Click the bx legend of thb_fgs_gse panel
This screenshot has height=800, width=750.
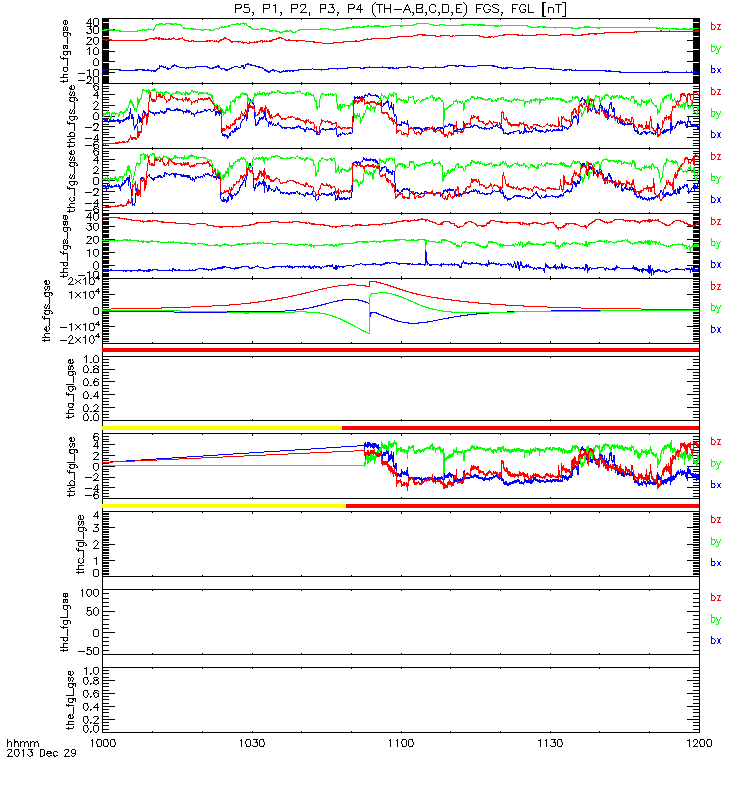716,135
